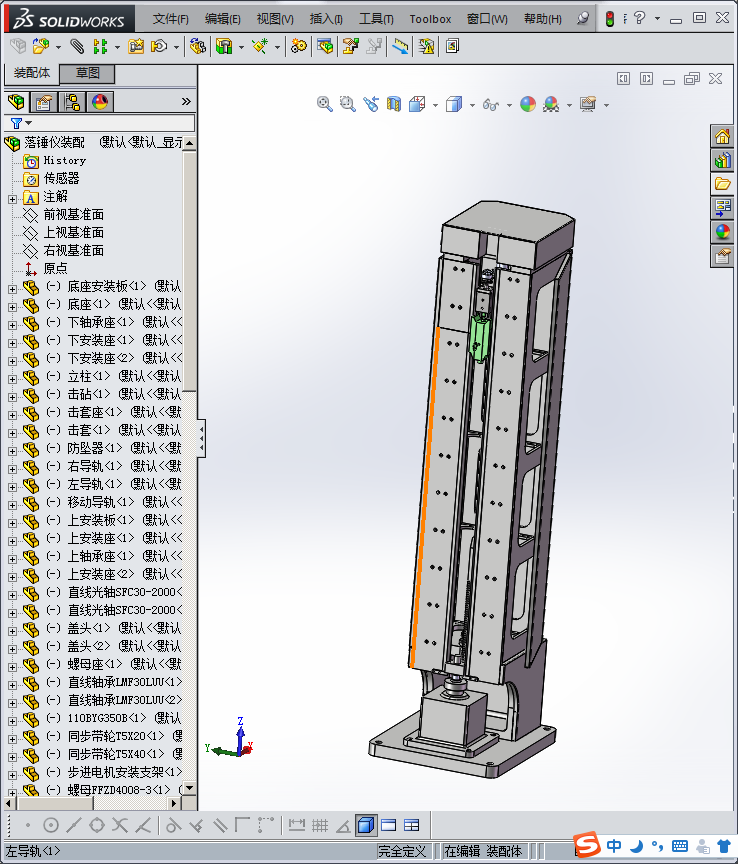
Task: Open the 编辑(E) menu
Action: tap(223, 19)
